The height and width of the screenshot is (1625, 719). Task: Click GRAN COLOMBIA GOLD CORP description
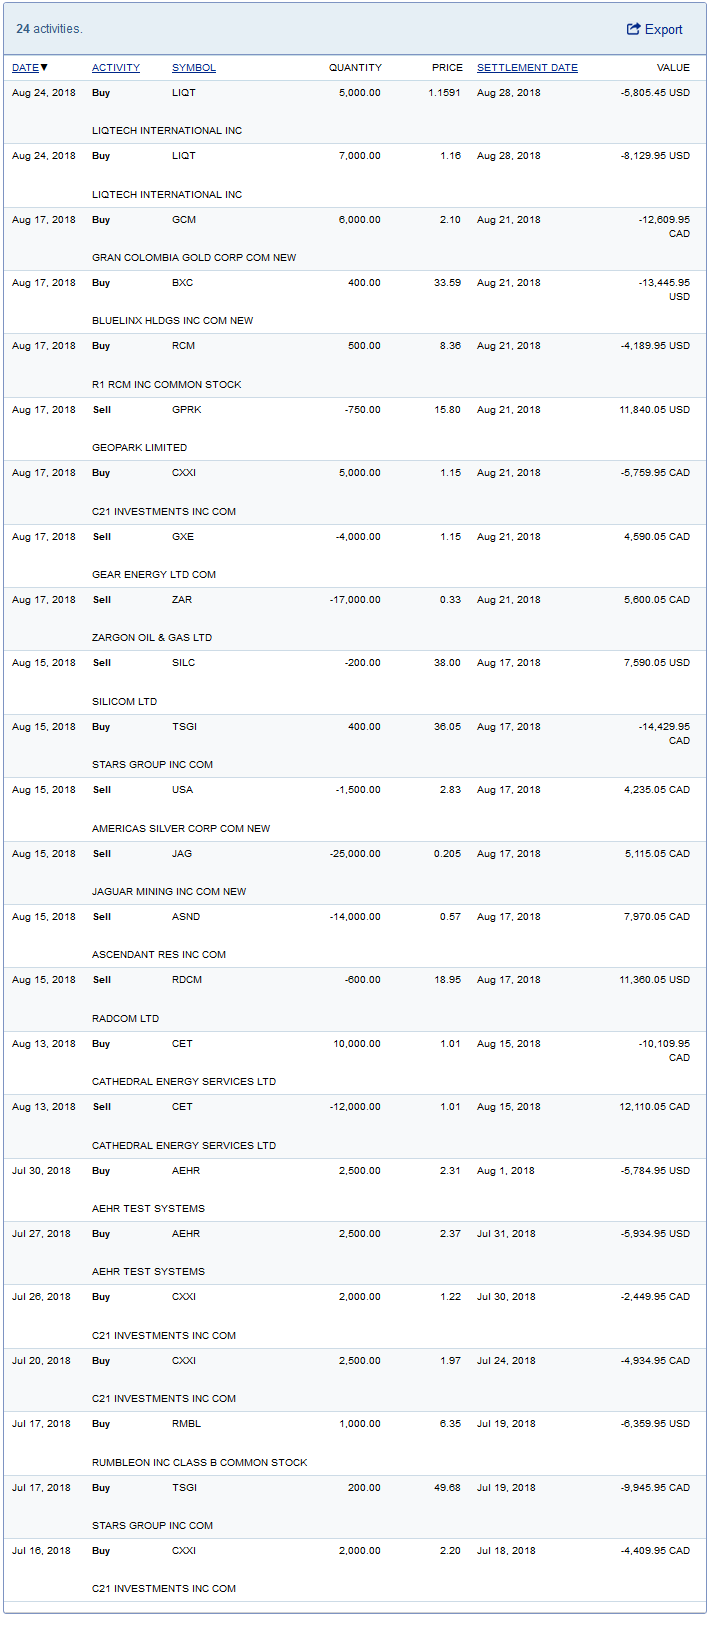coord(194,258)
